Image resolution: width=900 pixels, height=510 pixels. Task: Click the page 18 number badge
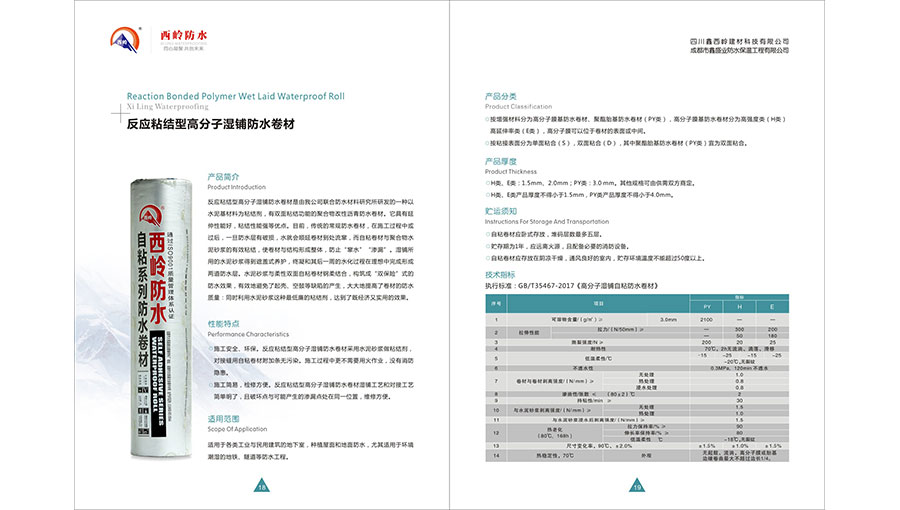tap(260, 487)
